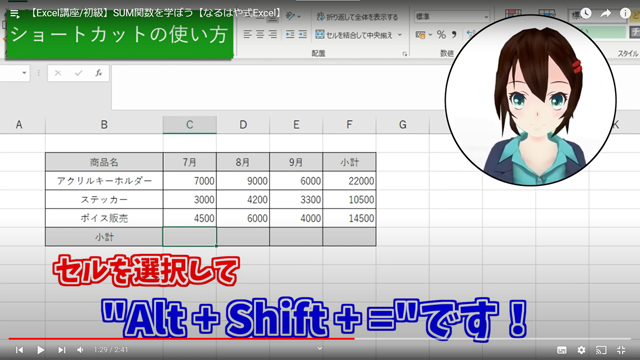The height and width of the screenshot is (360, 640).
Task: Click the Watch later clock icon
Action: pyautogui.click(x=586, y=13)
